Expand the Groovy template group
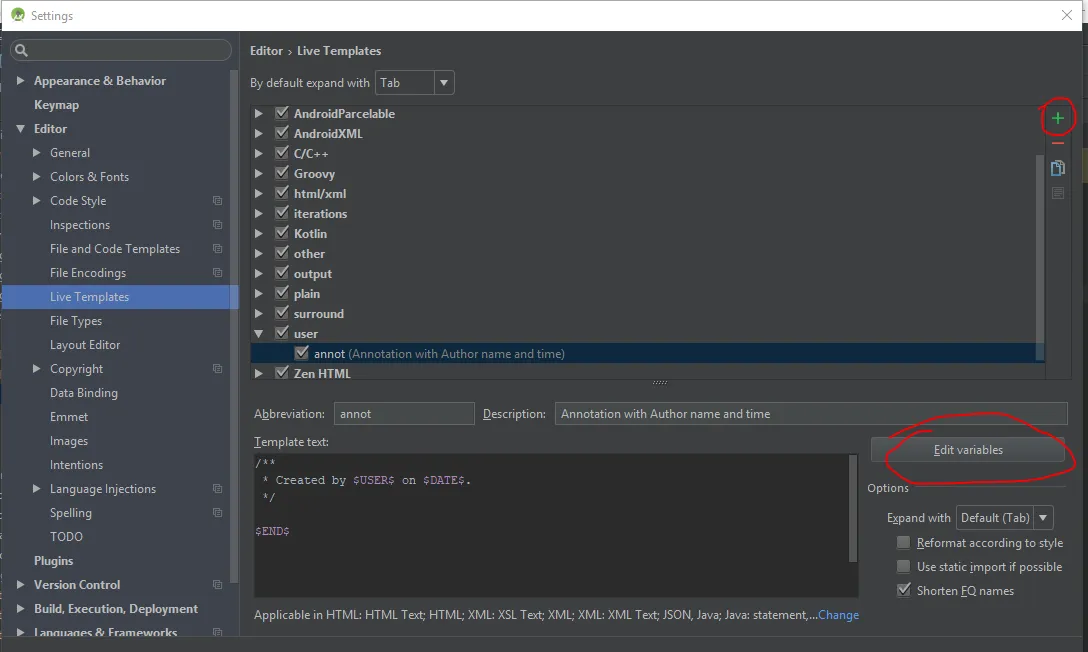The width and height of the screenshot is (1088, 652). tap(258, 173)
